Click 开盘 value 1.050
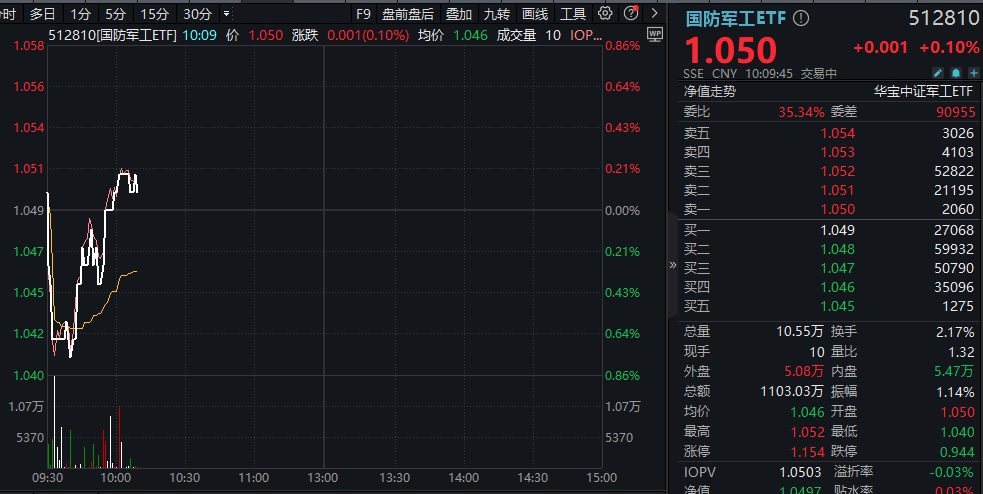Image resolution: width=983 pixels, height=494 pixels. (957, 412)
